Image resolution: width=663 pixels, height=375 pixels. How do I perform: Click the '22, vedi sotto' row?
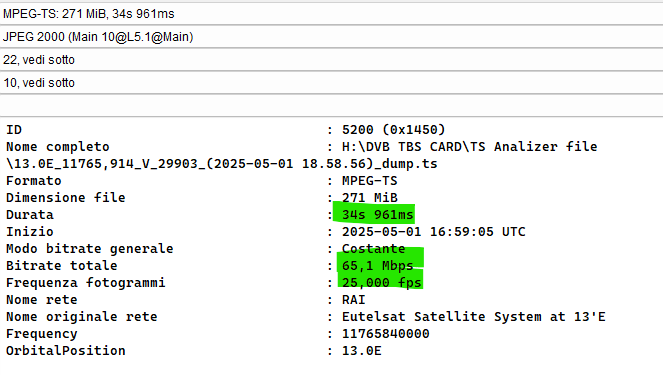point(332,60)
